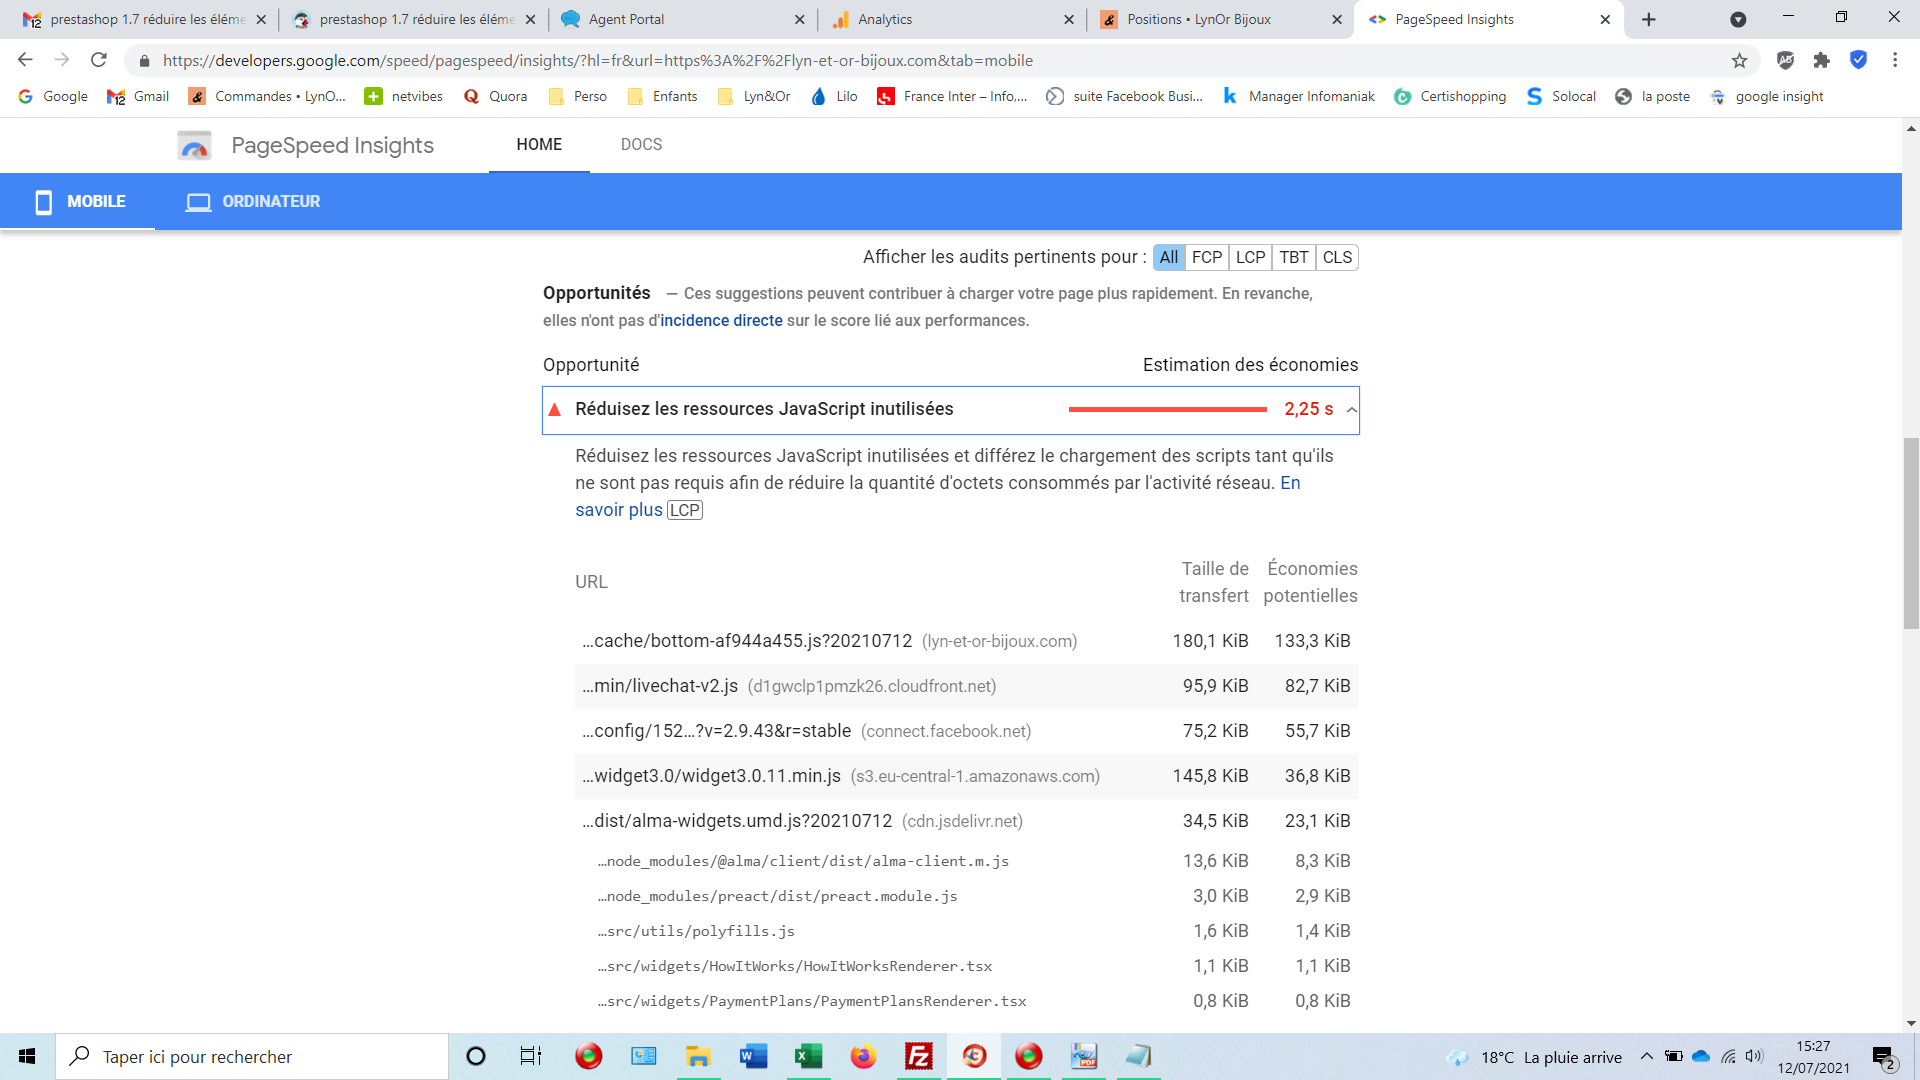Open Chrome three-dot menu
1920x1080 pixels.
click(1895, 60)
